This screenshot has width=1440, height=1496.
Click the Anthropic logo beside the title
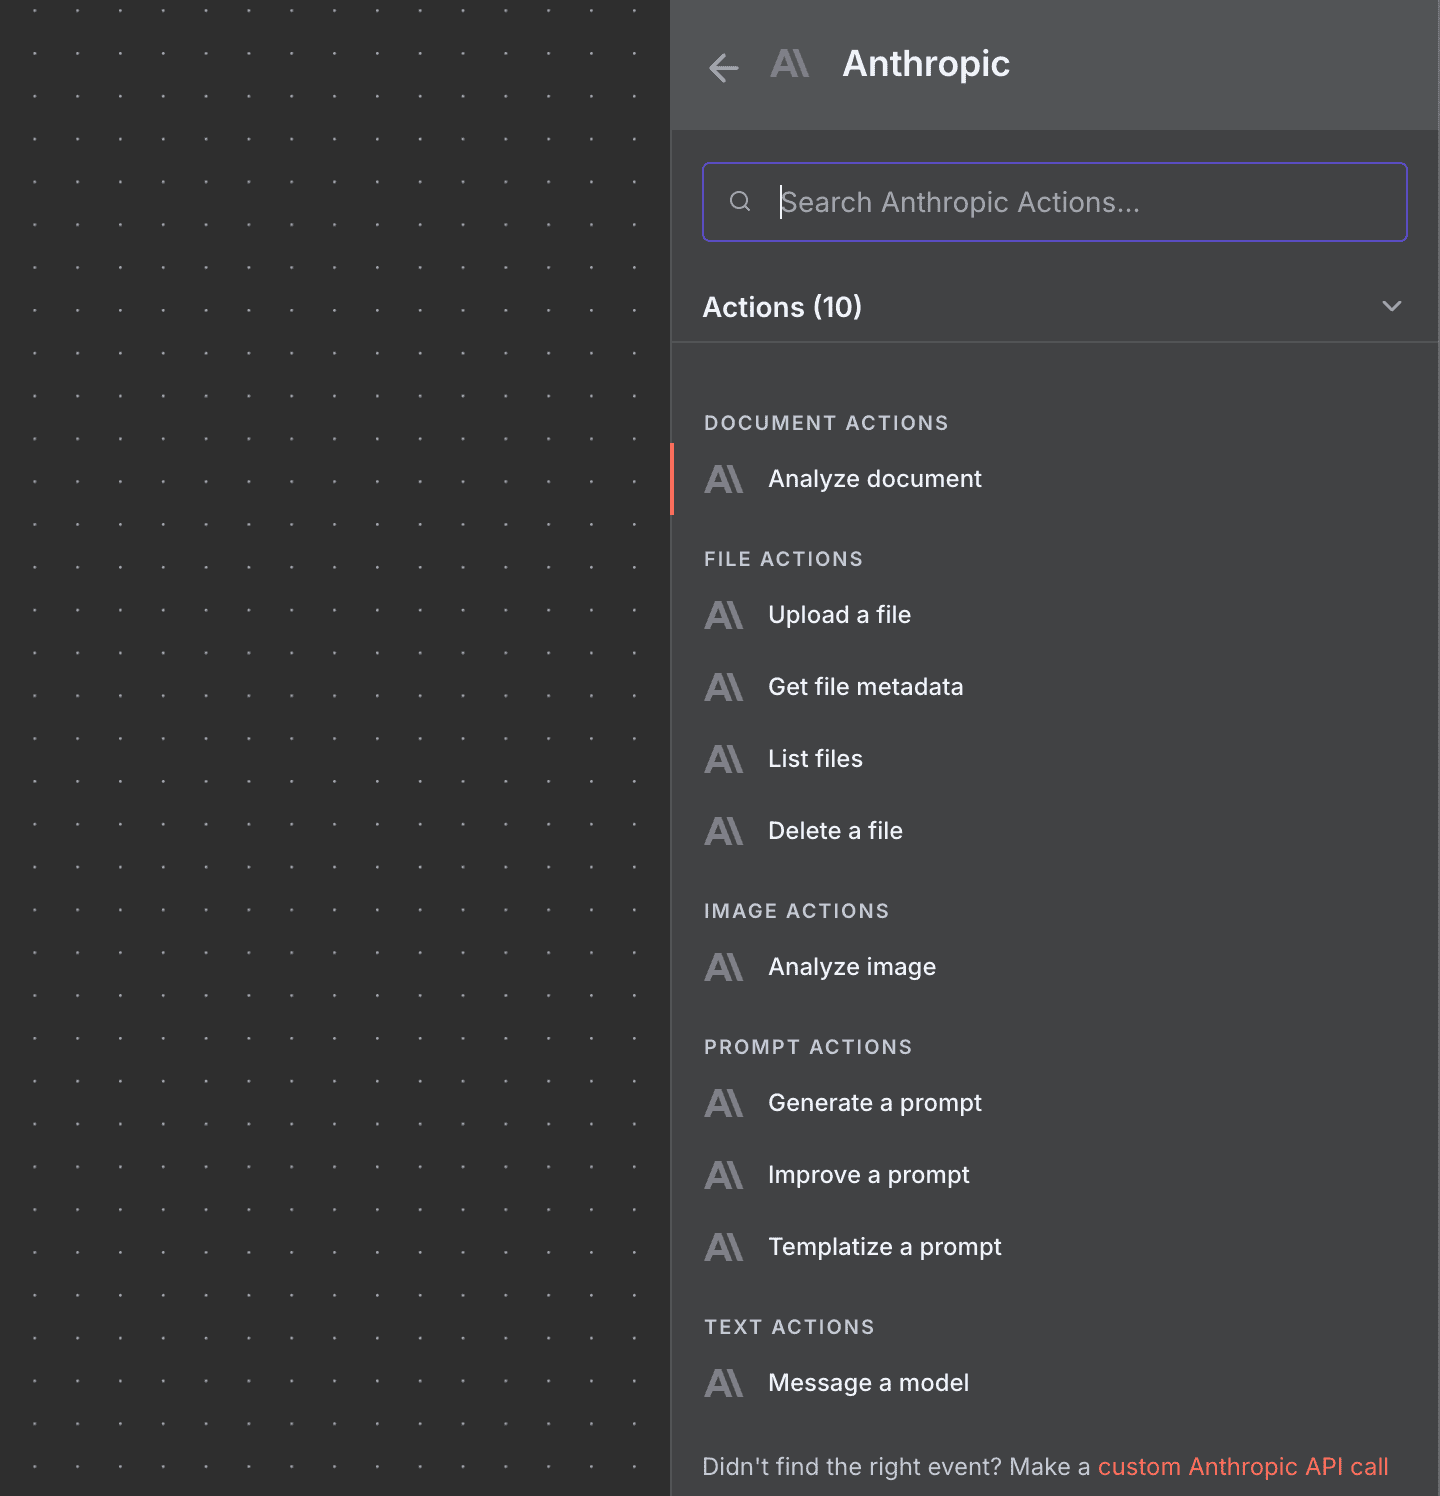click(789, 64)
